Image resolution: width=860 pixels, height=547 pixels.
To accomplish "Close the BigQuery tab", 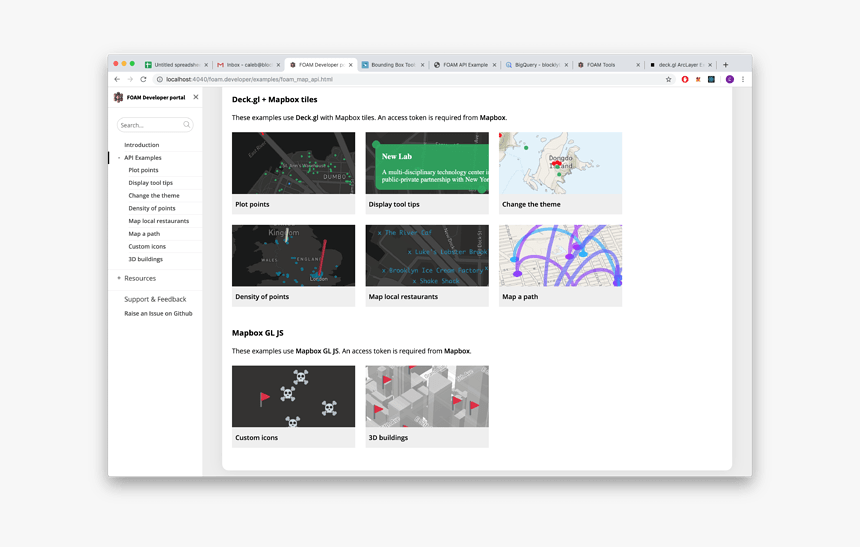I will pyautogui.click(x=567, y=65).
